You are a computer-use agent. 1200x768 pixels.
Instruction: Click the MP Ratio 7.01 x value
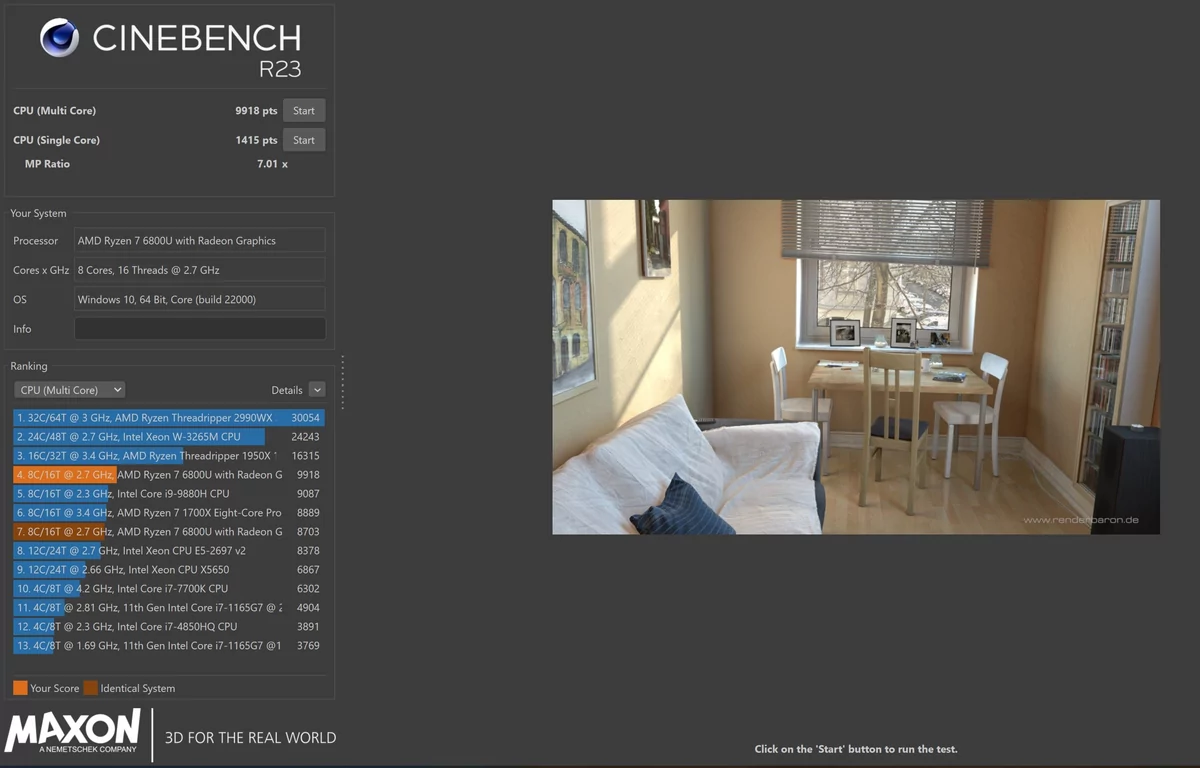(272, 164)
